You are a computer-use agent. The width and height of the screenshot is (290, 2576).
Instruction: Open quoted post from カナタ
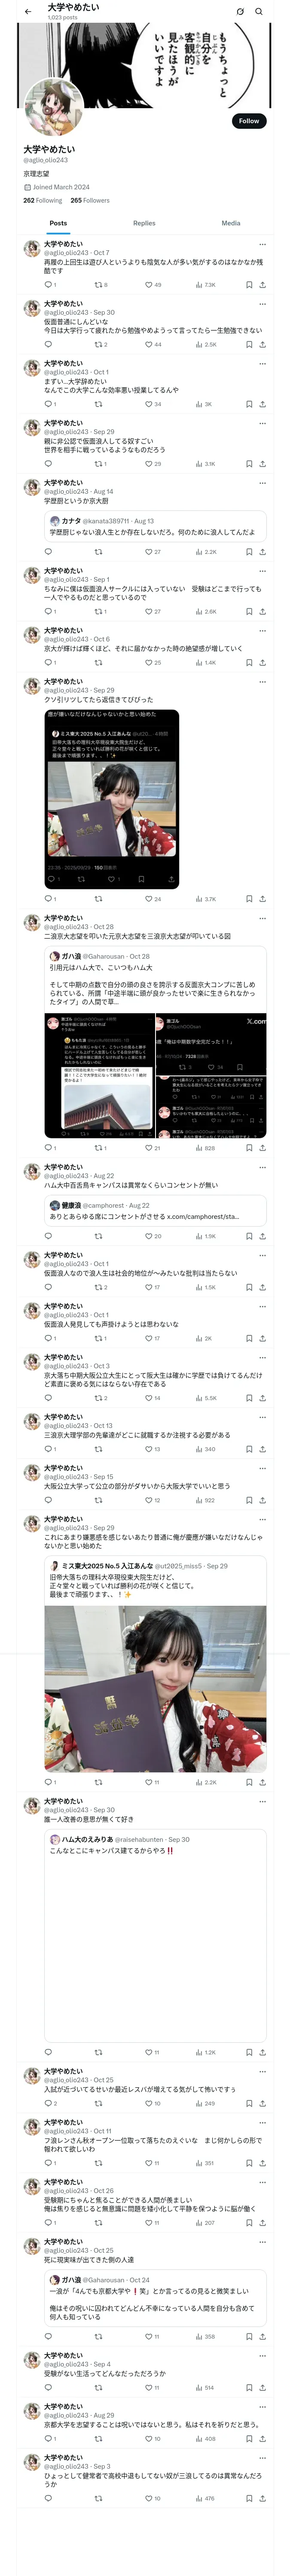coord(155,527)
